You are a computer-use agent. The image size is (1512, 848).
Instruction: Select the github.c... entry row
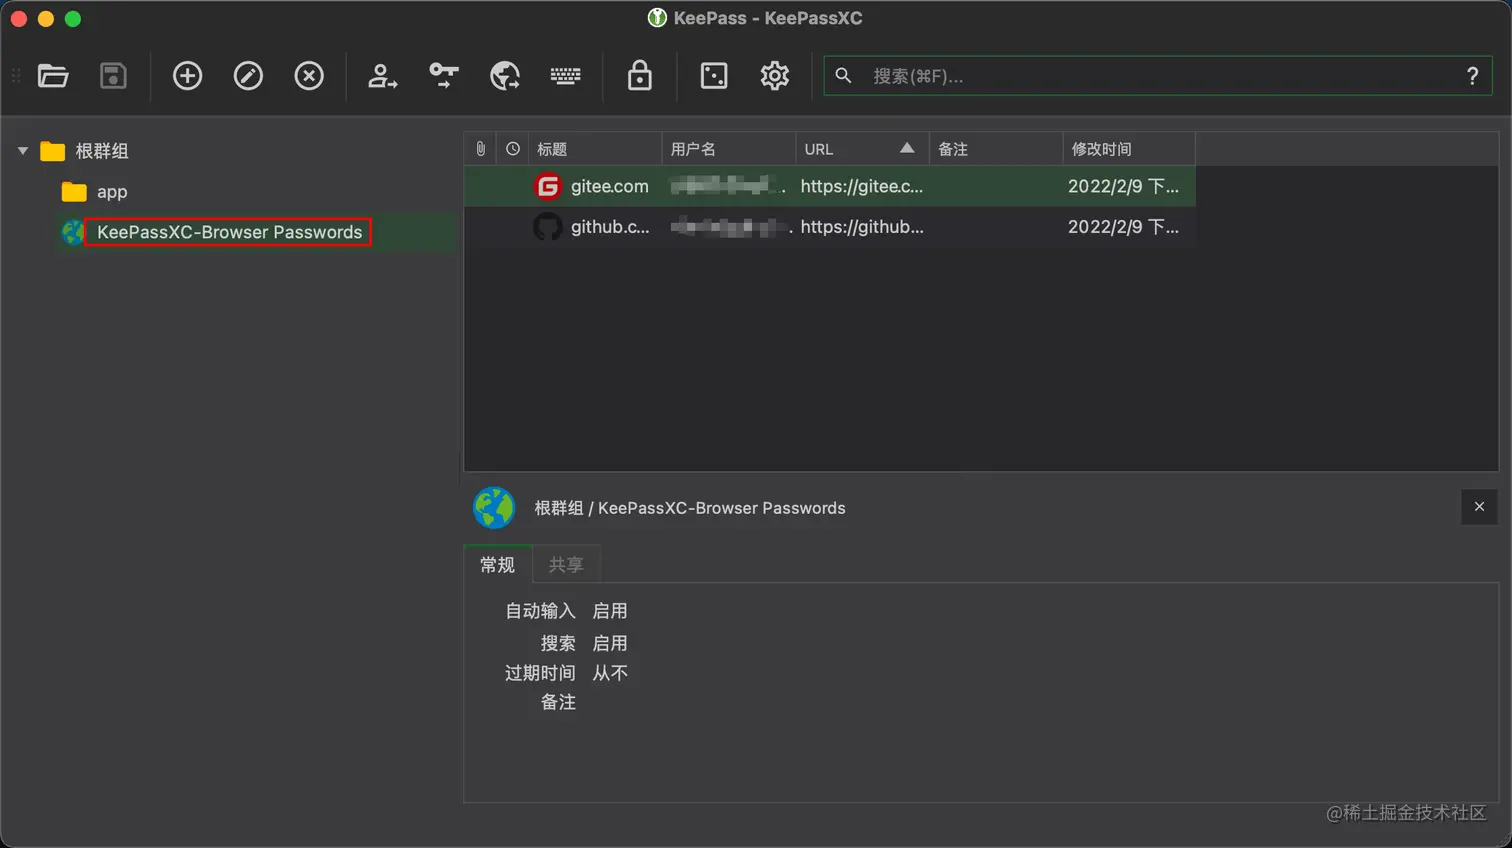point(829,227)
